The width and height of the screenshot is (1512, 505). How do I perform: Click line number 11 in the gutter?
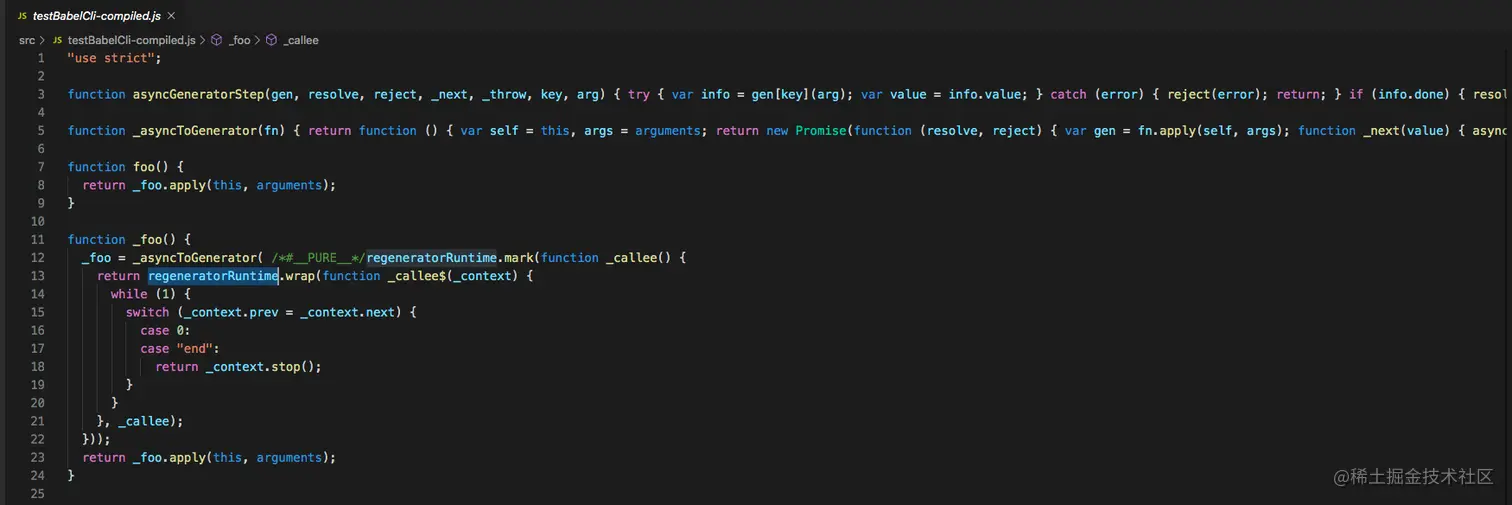(x=38, y=239)
